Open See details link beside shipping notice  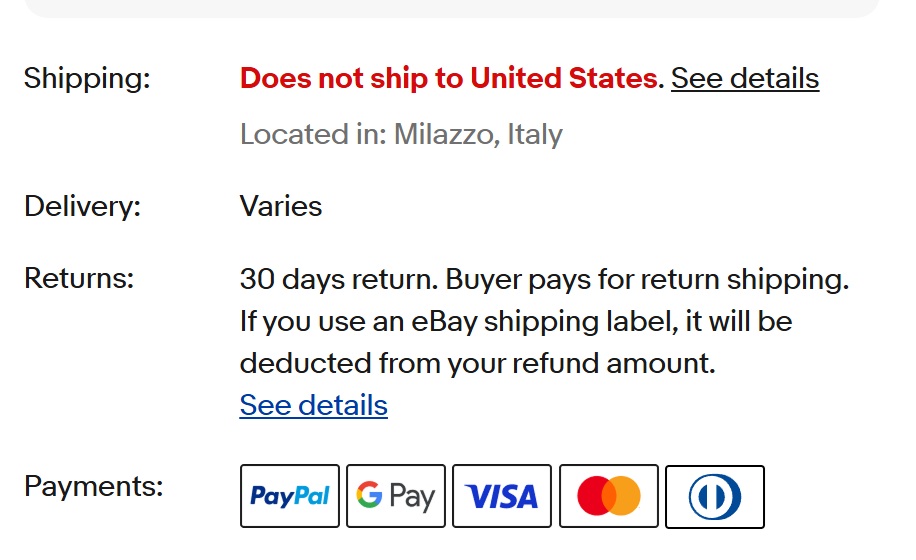tap(745, 78)
